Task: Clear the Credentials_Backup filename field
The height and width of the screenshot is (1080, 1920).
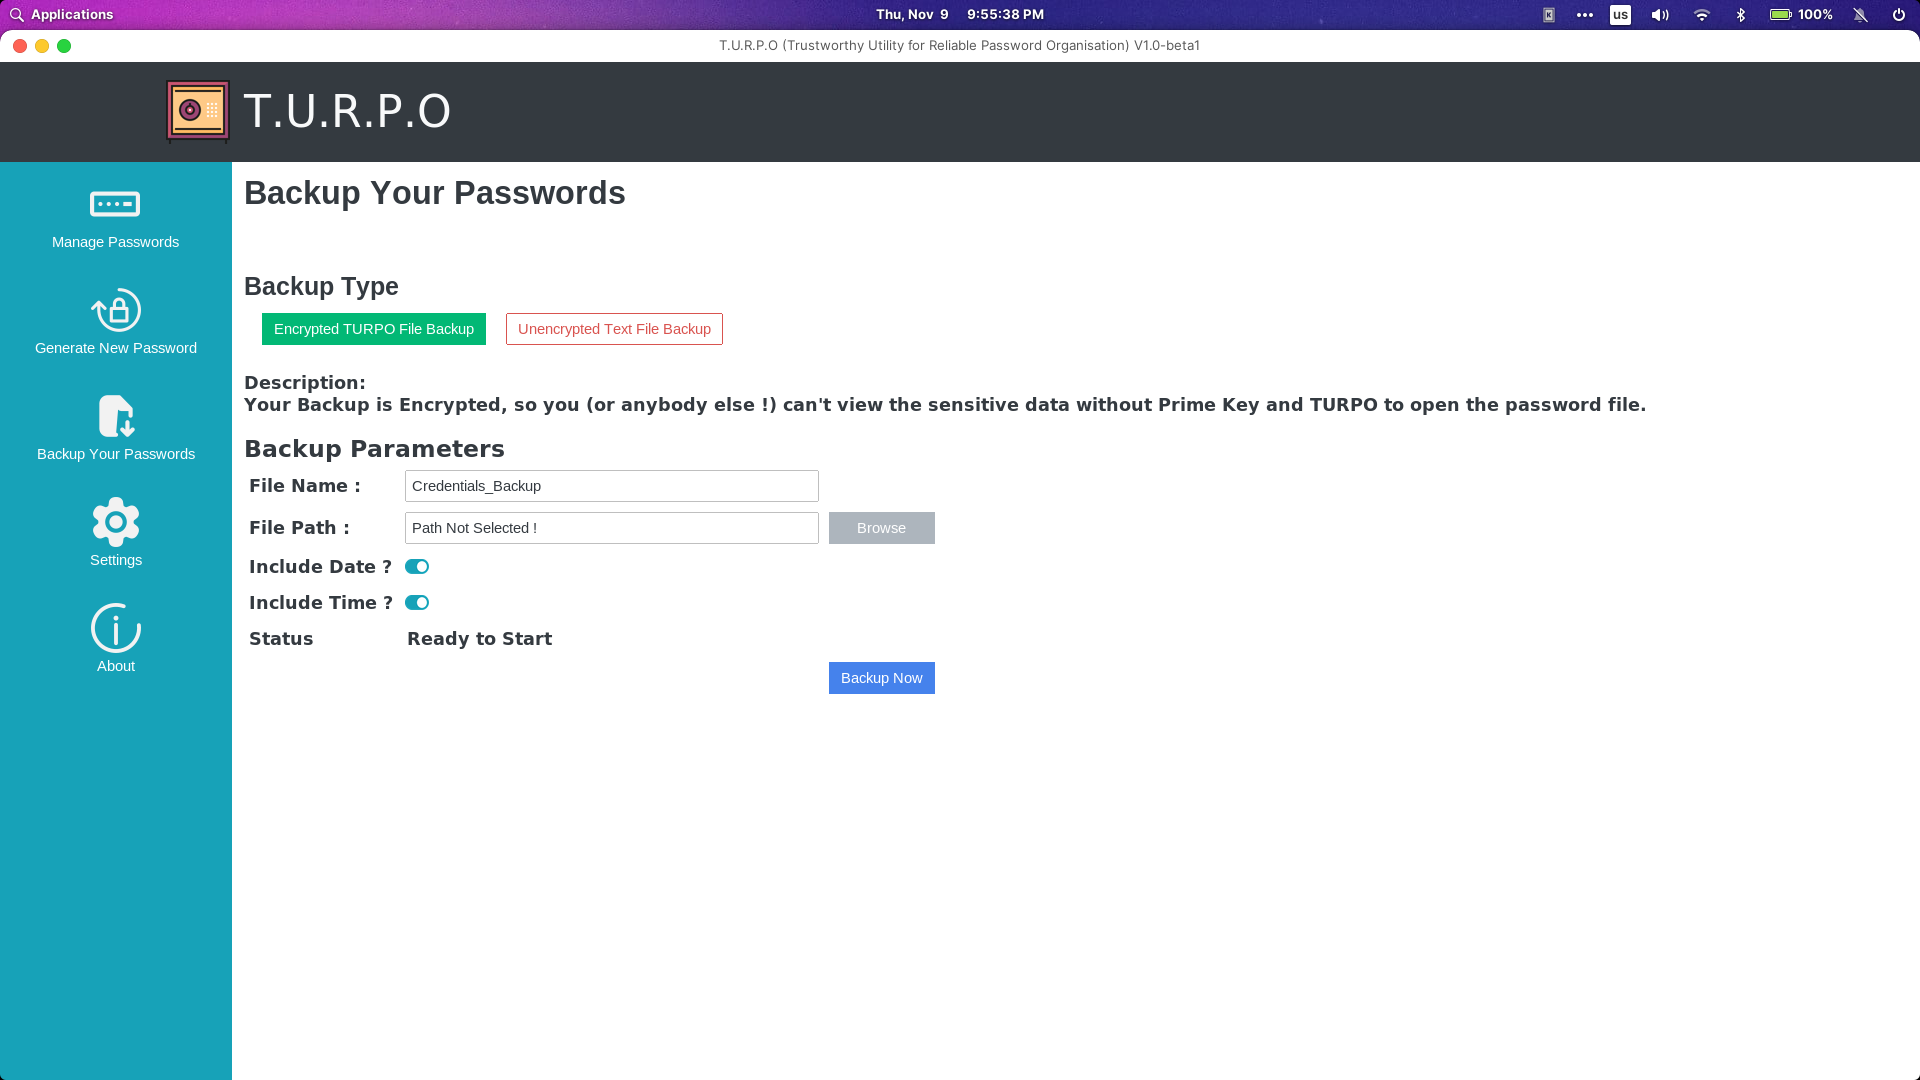Action: tap(611, 485)
